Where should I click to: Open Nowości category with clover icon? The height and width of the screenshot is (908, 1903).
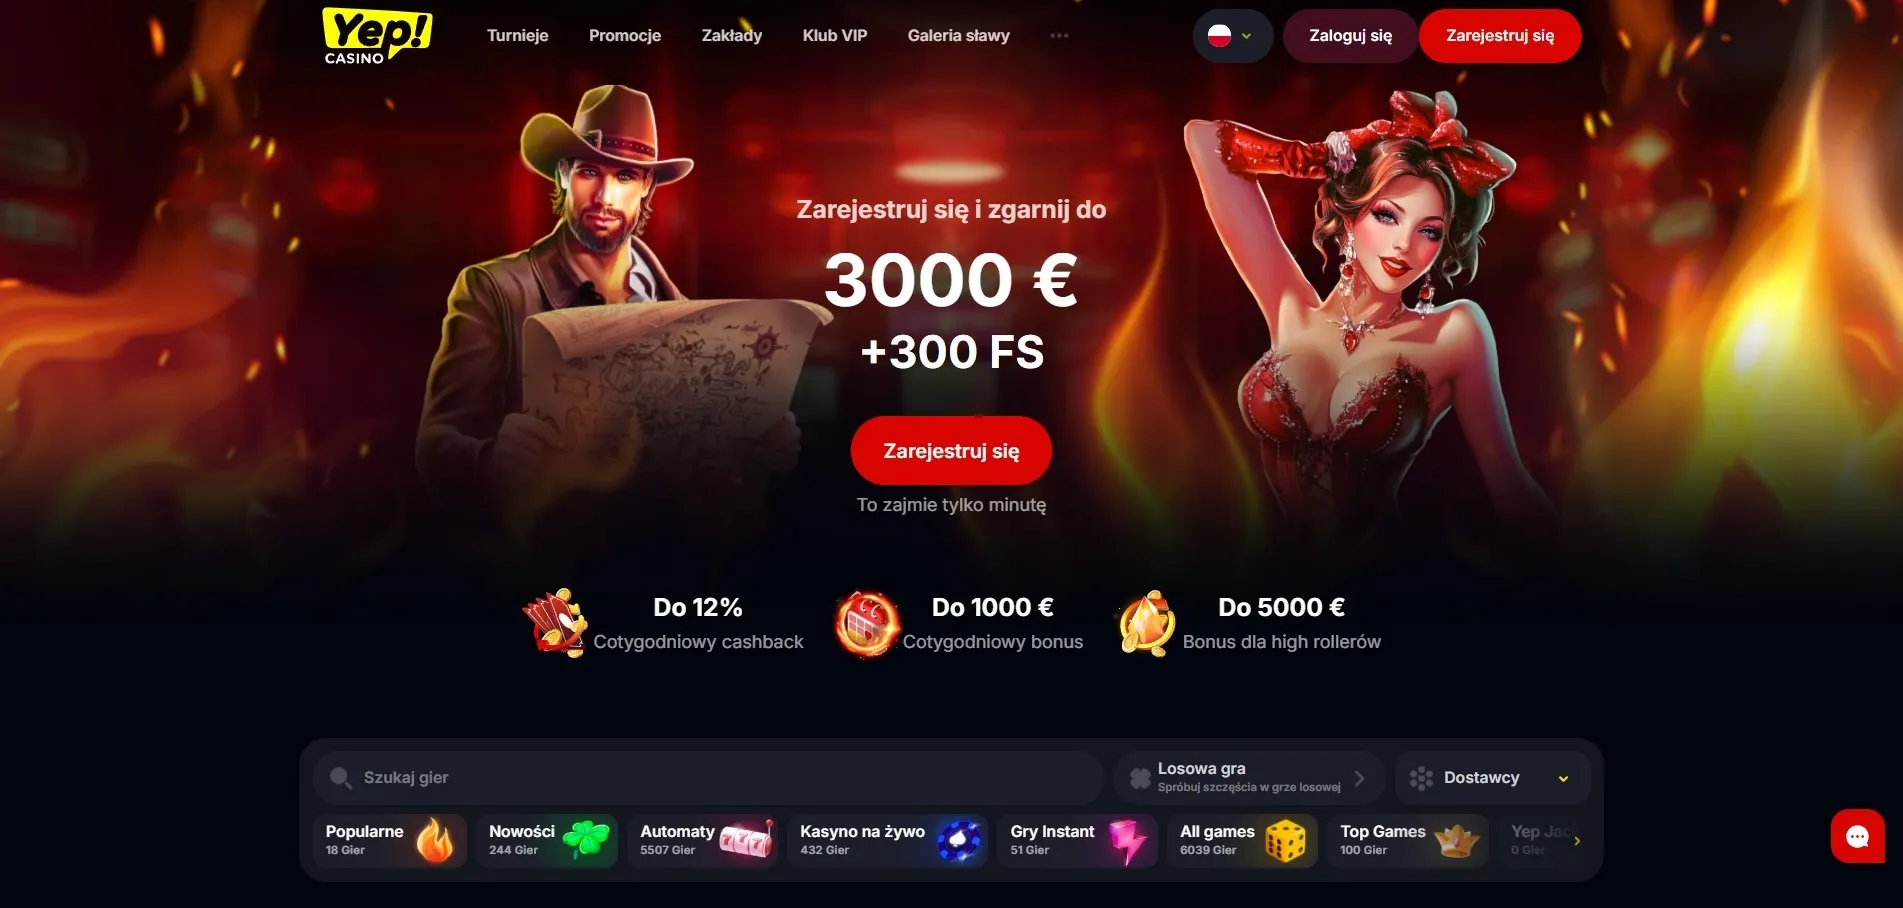[548, 840]
